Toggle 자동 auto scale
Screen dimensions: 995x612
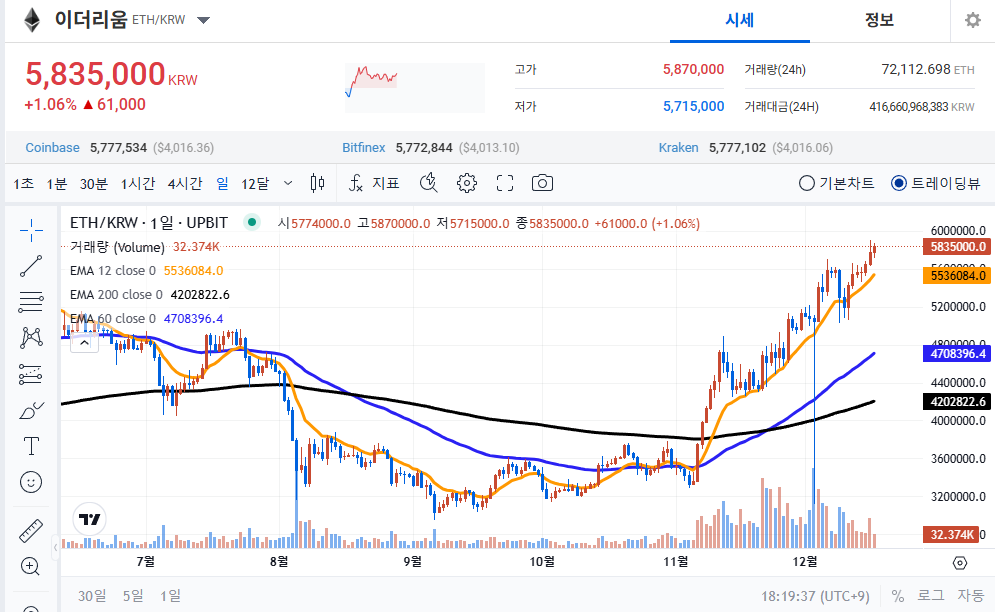(x=970, y=595)
